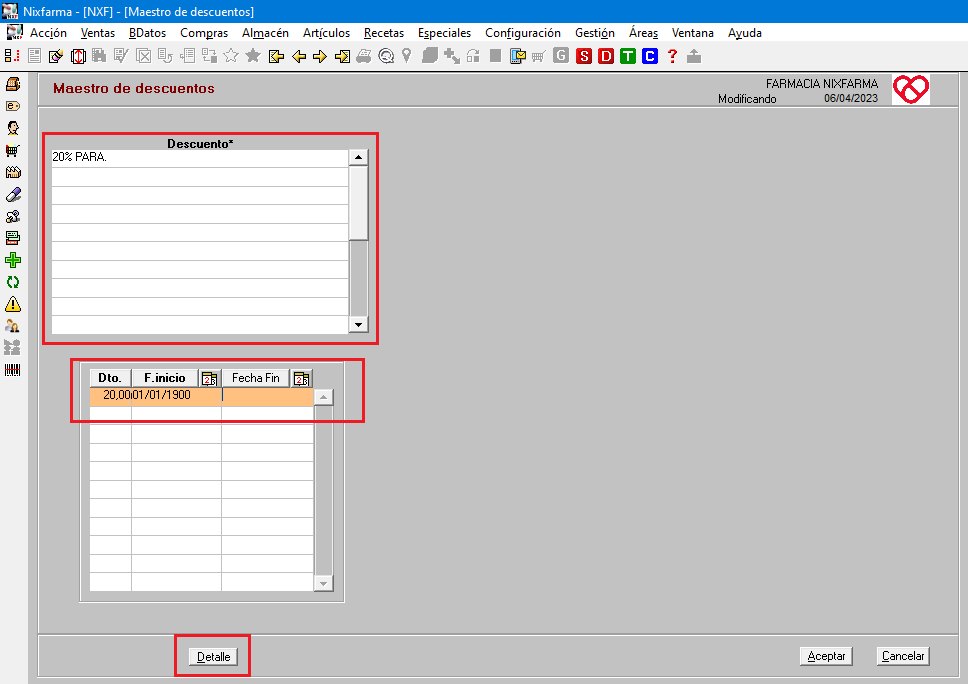Viewport: 968px width, 684px height.
Task: Click the red D toolbar button
Action: point(606,56)
